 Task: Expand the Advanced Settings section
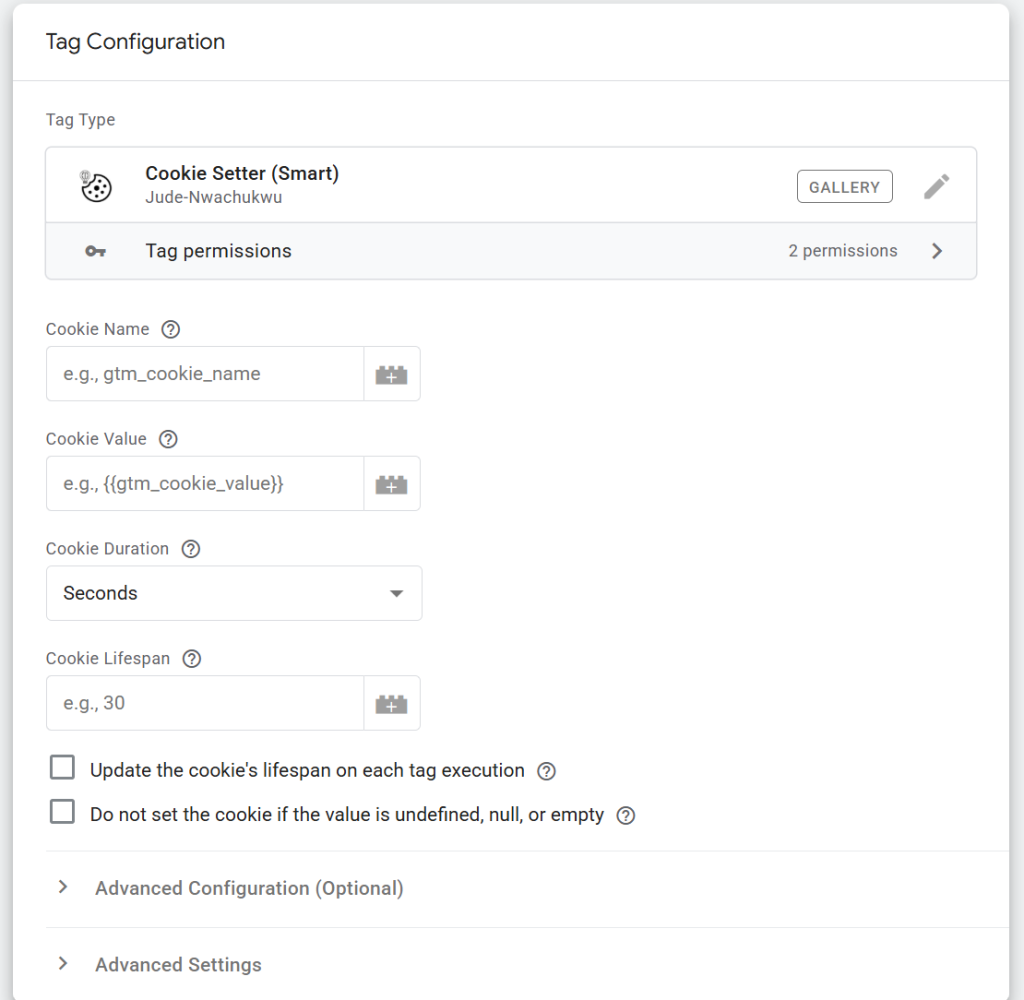pyautogui.click(x=178, y=965)
